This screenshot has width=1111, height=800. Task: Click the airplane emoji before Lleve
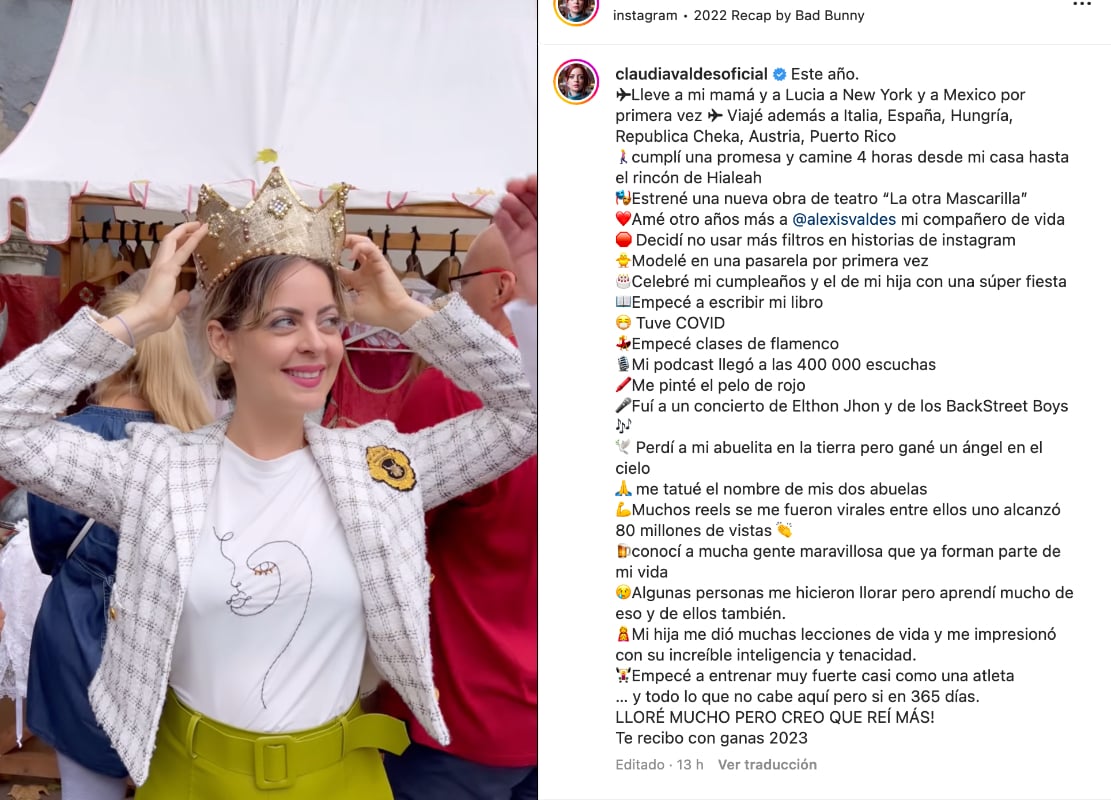click(x=623, y=95)
